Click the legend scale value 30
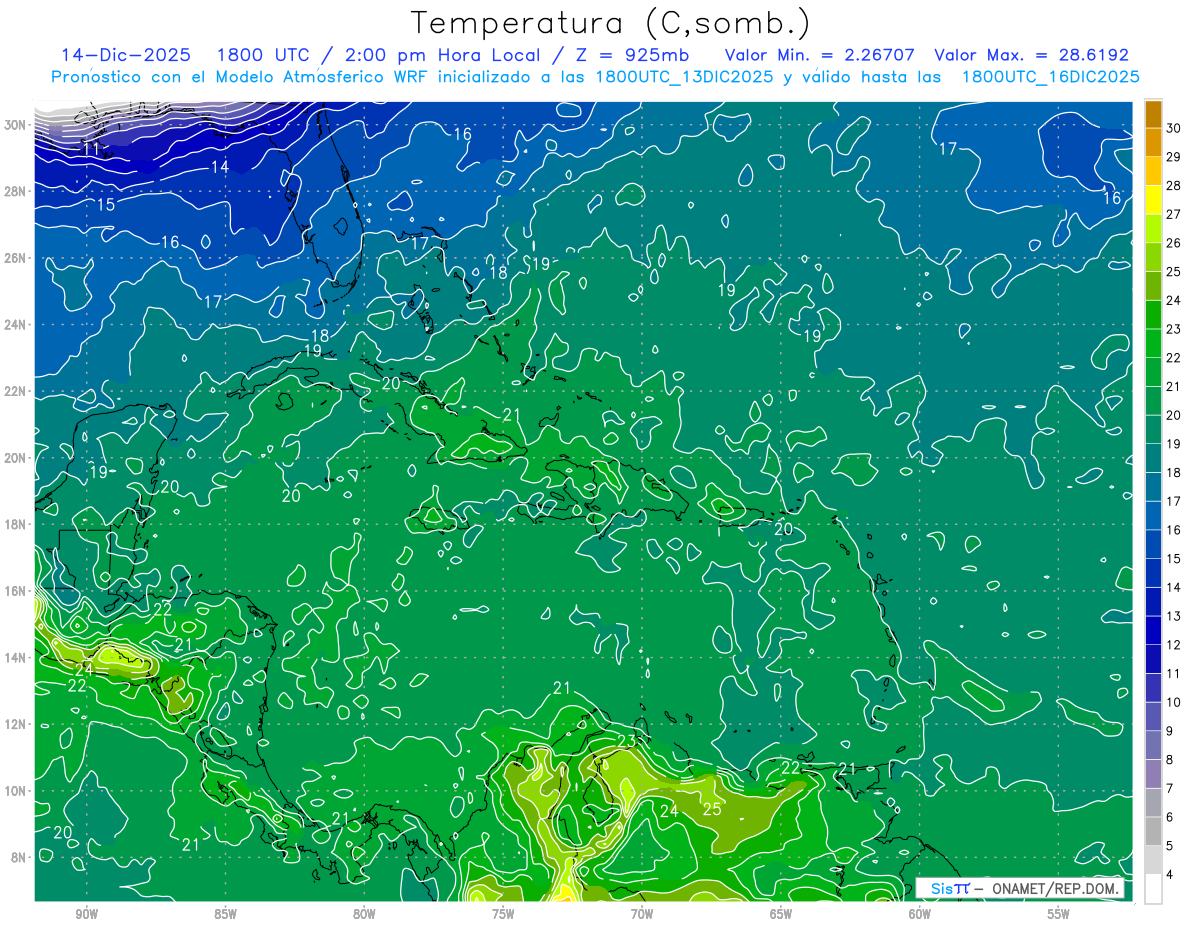Viewport: 1200px width, 927px height. coord(1174,128)
